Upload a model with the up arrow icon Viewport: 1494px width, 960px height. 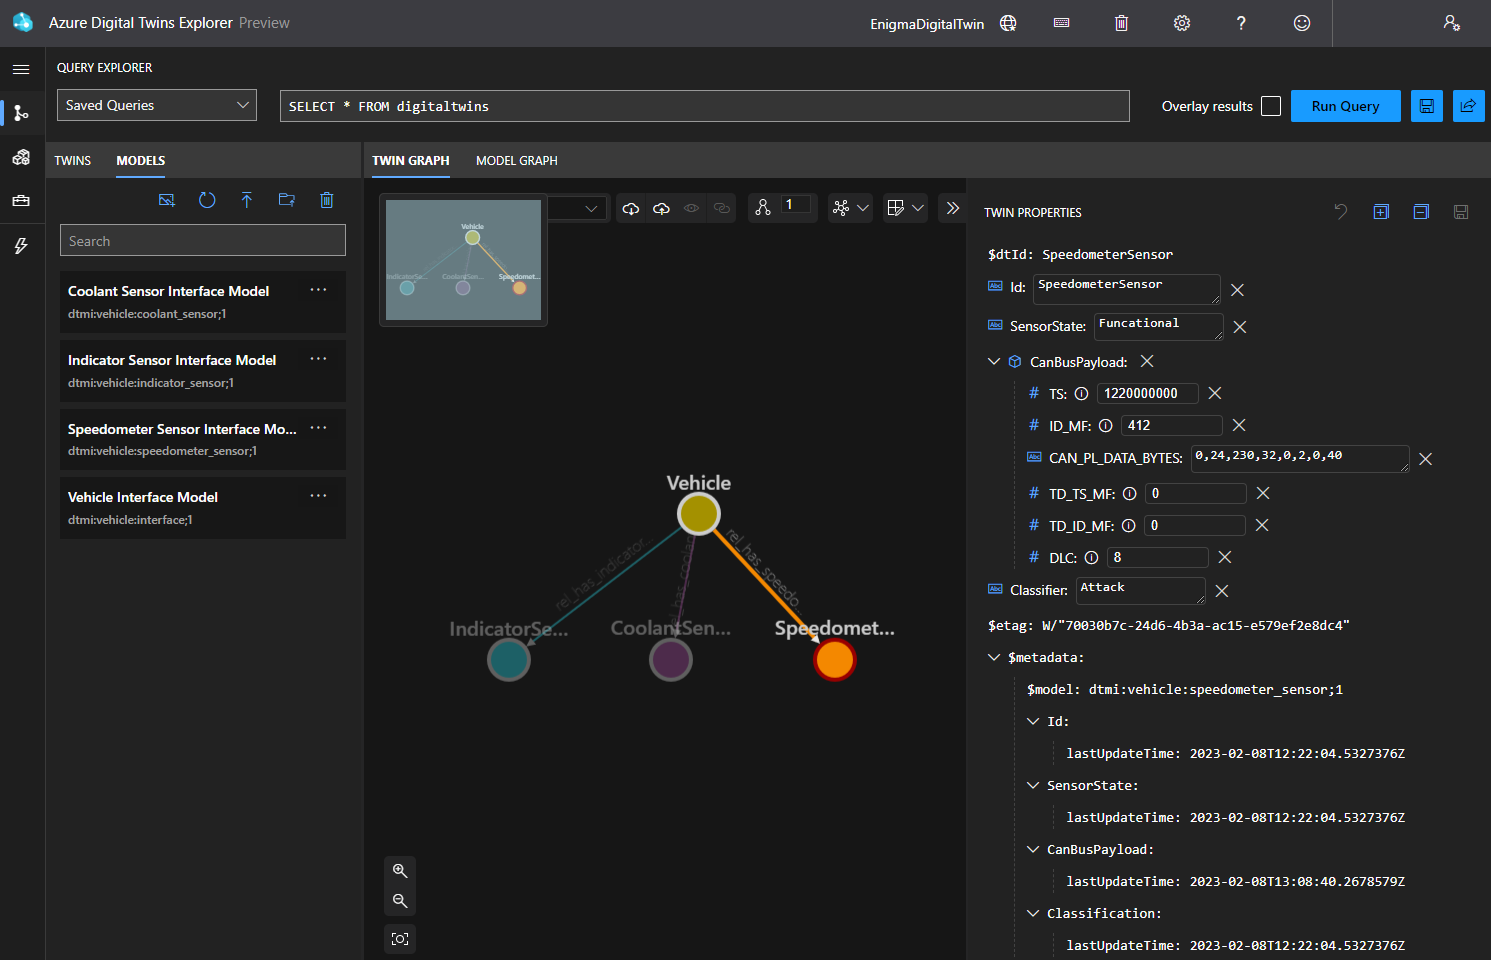point(247,200)
